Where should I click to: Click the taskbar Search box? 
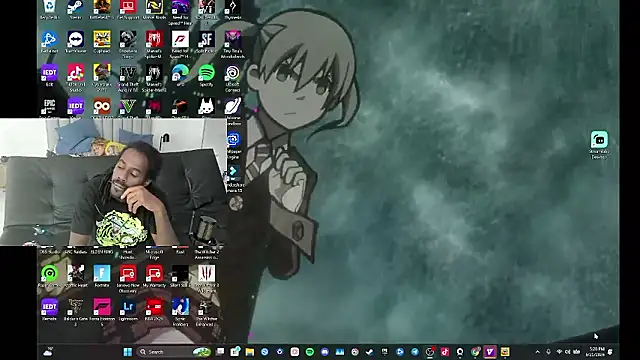tap(174, 352)
